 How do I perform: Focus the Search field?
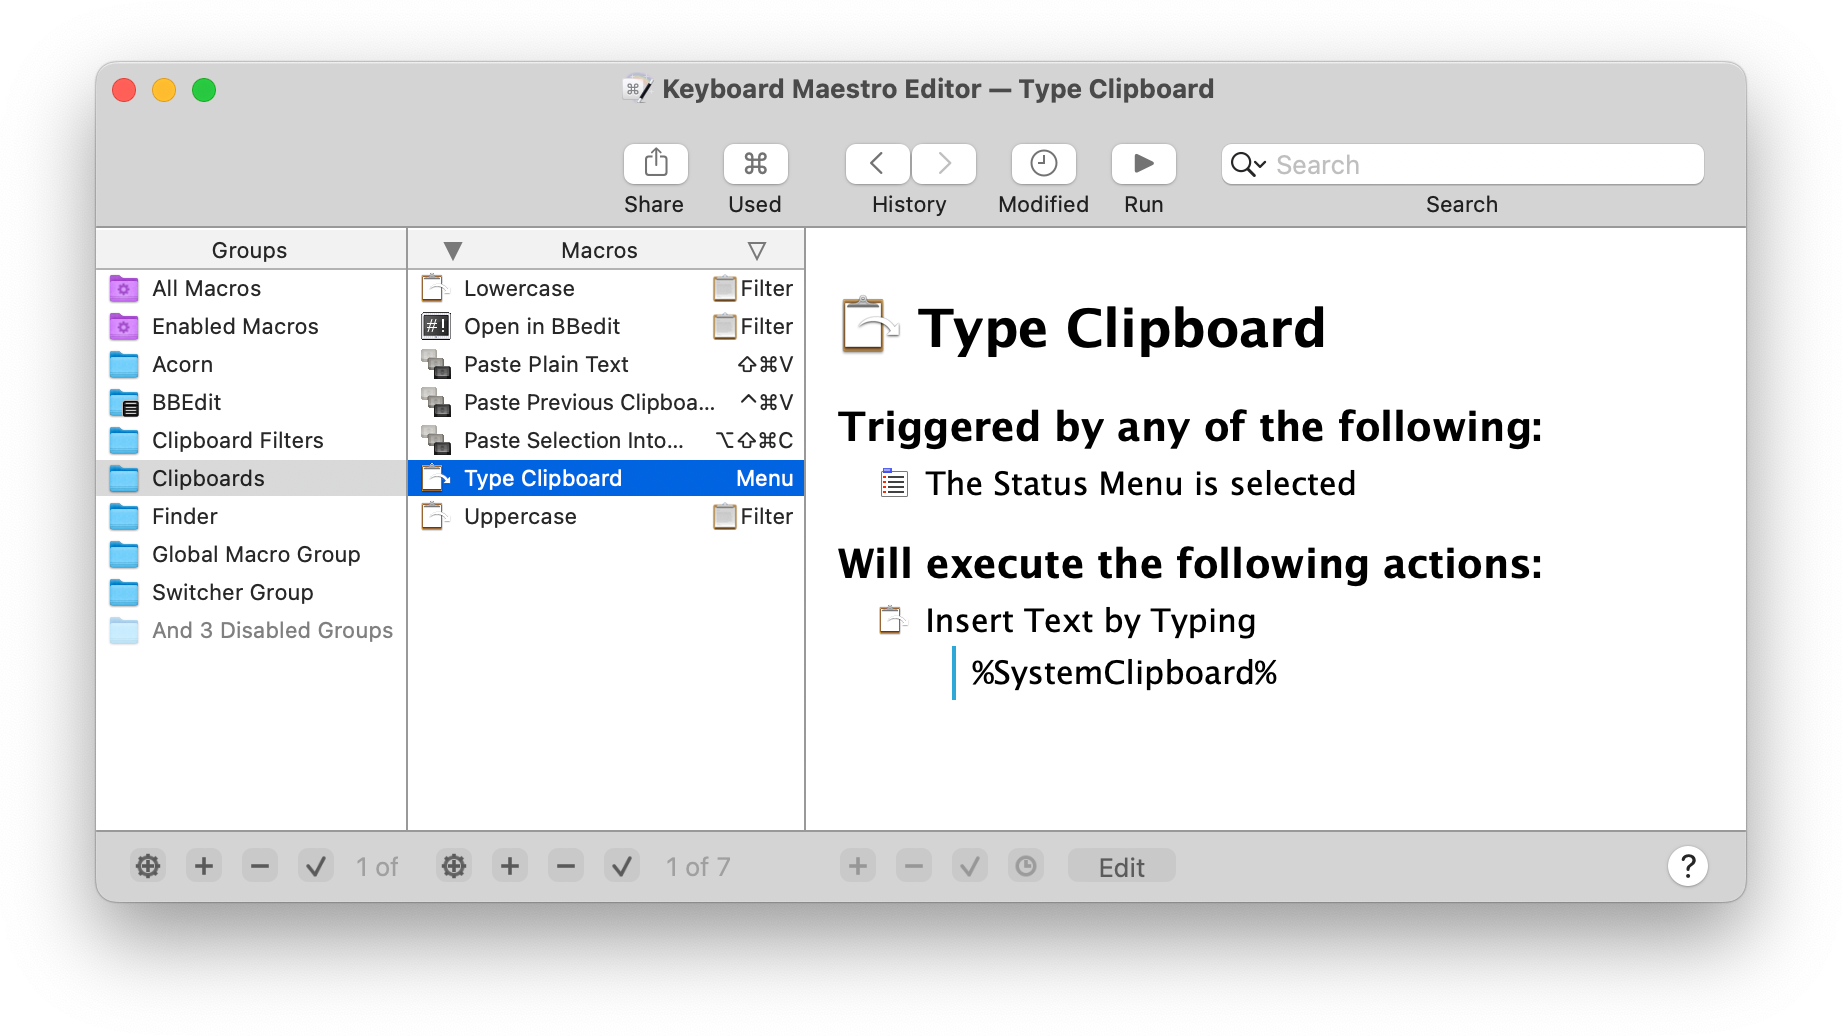[x=1462, y=165]
